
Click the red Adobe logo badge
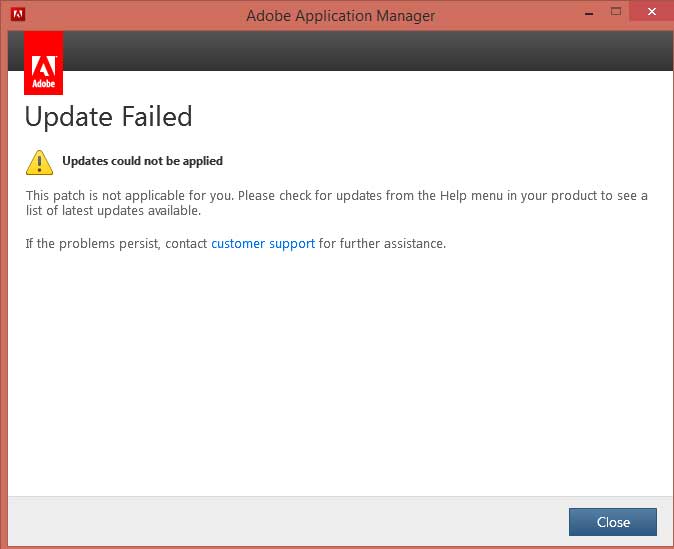tap(43, 63)
